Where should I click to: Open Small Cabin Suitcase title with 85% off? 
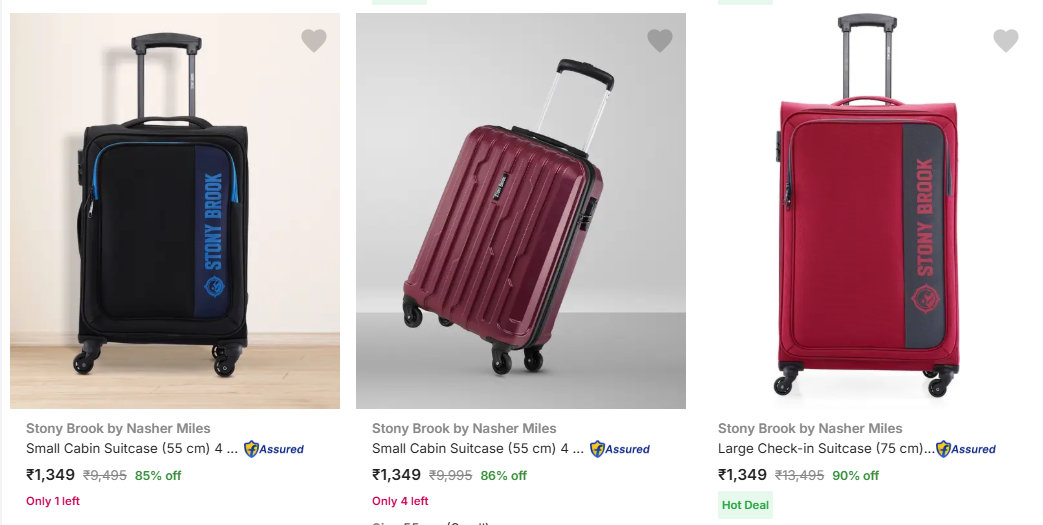coord(132,449)
